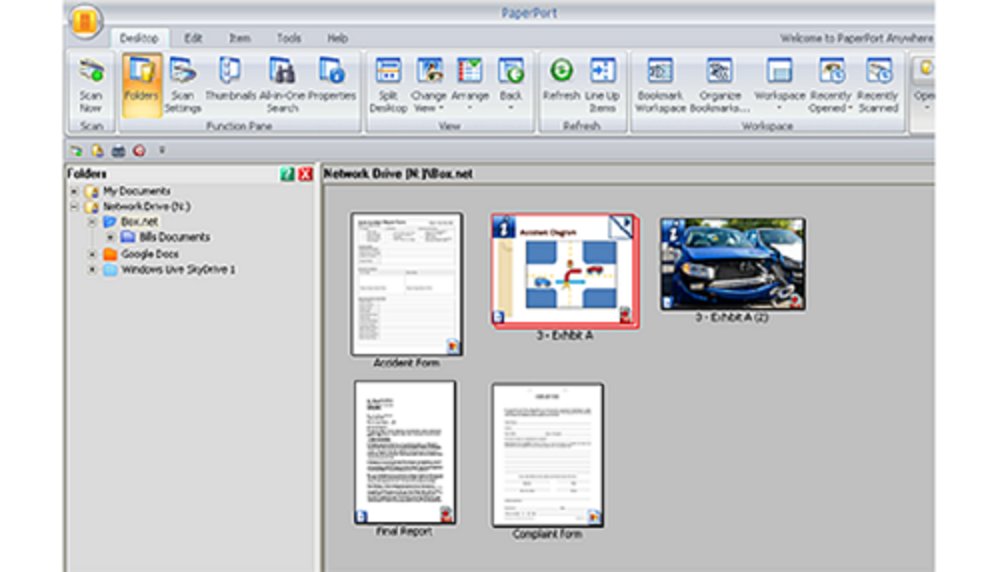Open the Recently Opened dropdown
Viewport: 1000px width, 572px height.
click(831, 85)
